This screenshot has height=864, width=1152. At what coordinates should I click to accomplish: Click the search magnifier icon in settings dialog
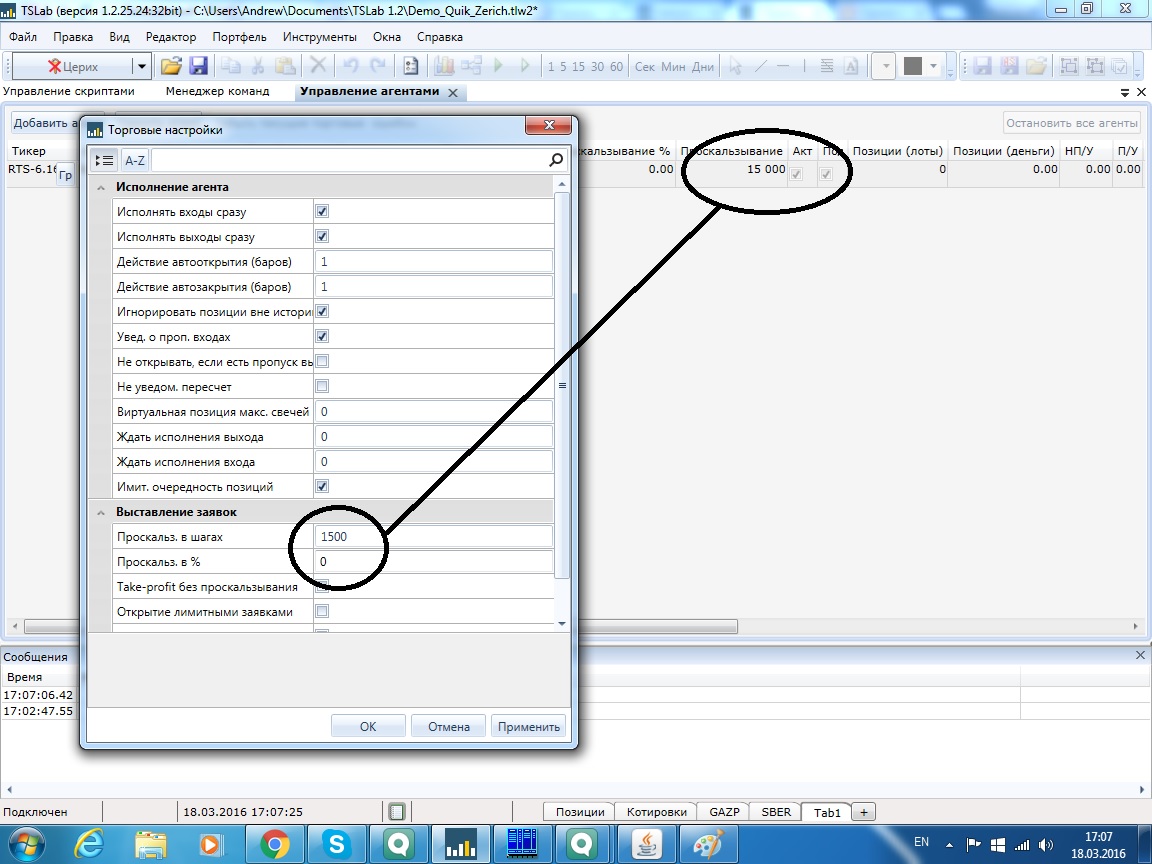[x=556, y=160]
